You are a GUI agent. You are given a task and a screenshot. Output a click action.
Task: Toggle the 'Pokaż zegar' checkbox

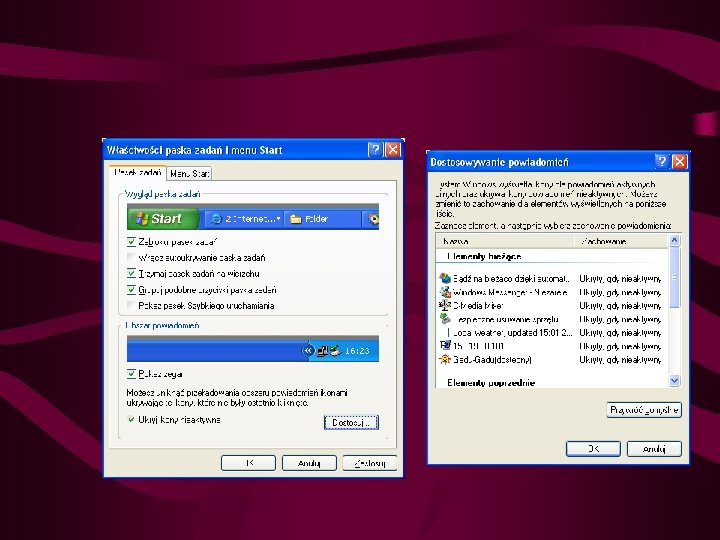click(x=131, y=374)
